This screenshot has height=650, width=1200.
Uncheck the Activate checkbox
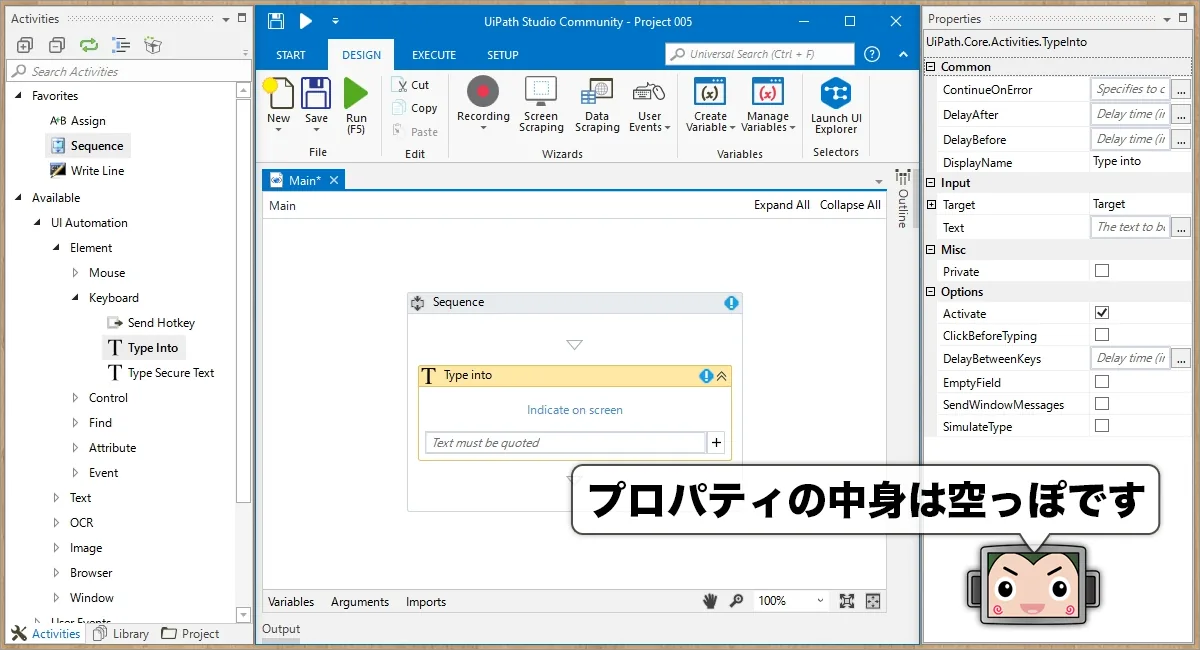pyautogui.click(x=1102, y=313)
